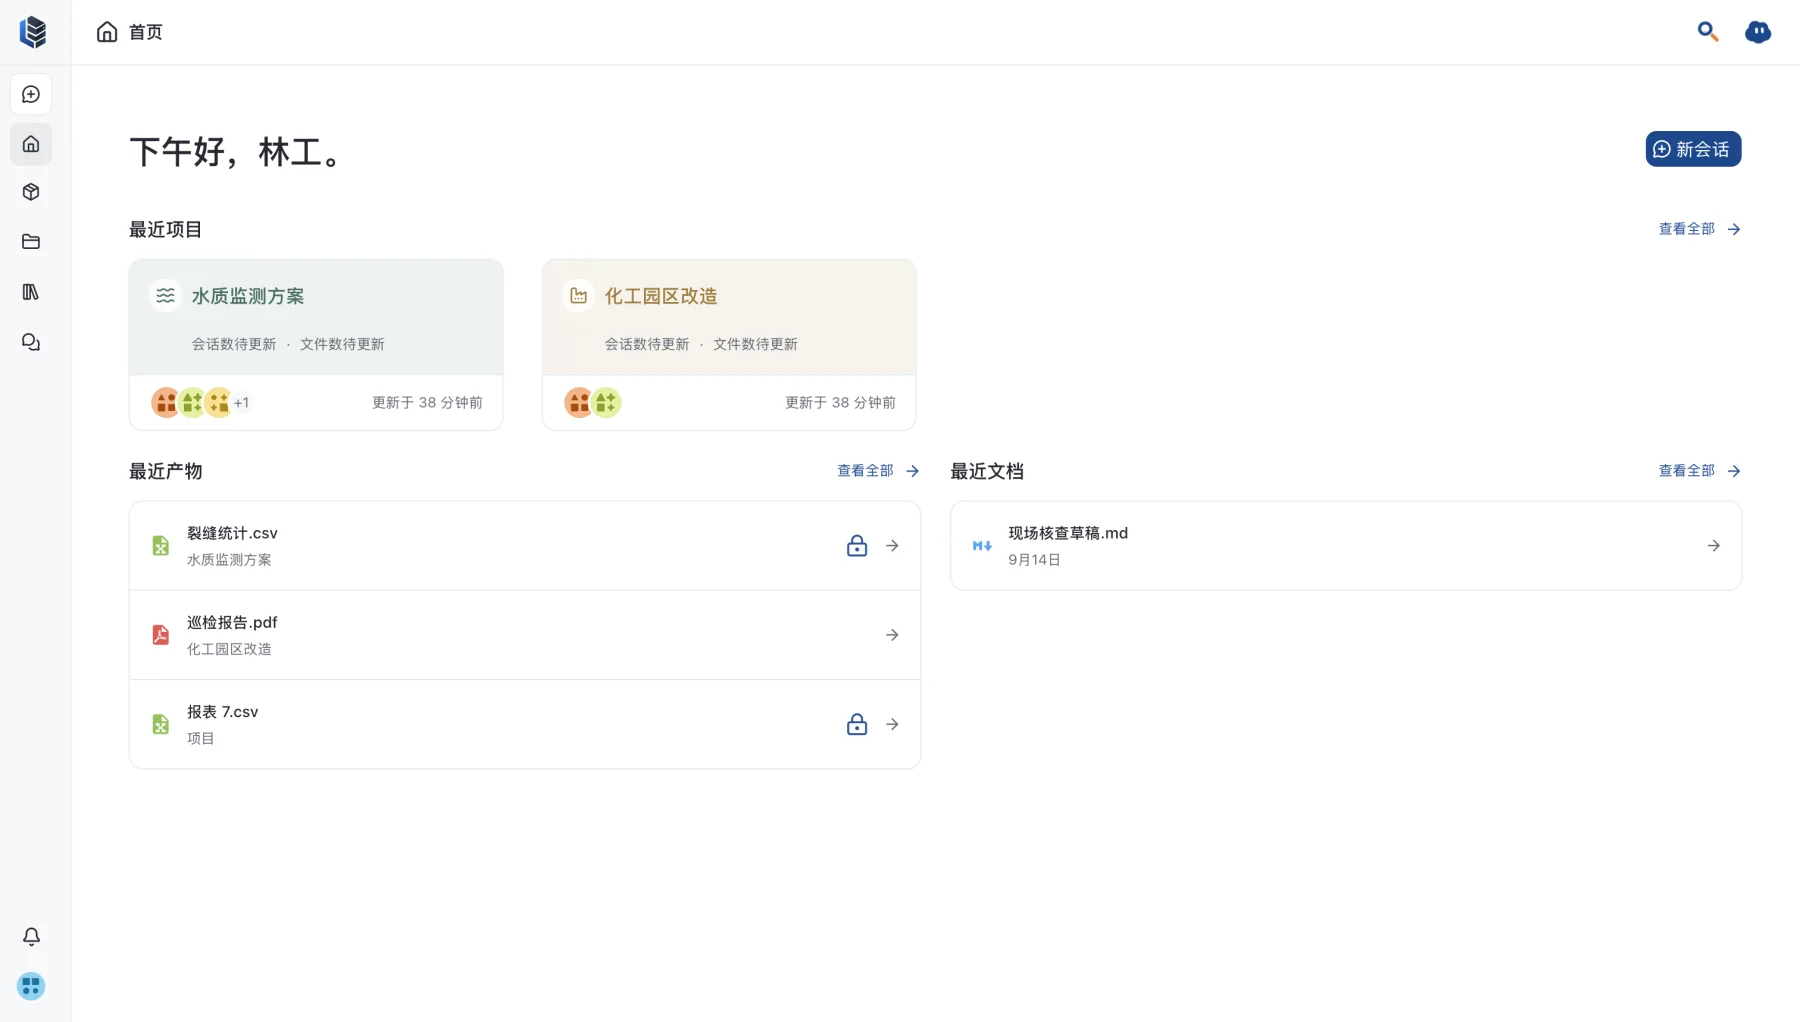
Task: Open the 水质监测方案 project card
Action: point(316,345)
